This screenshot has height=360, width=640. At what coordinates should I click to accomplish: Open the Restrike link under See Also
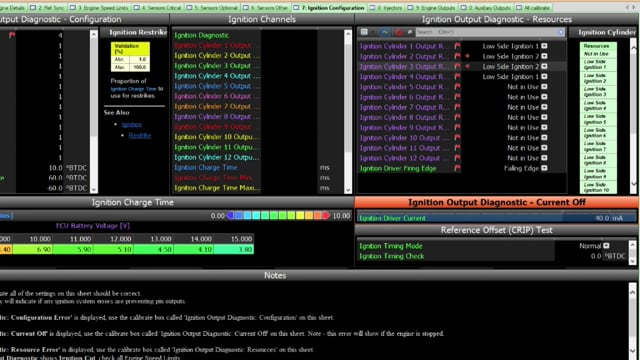[140, 136]
